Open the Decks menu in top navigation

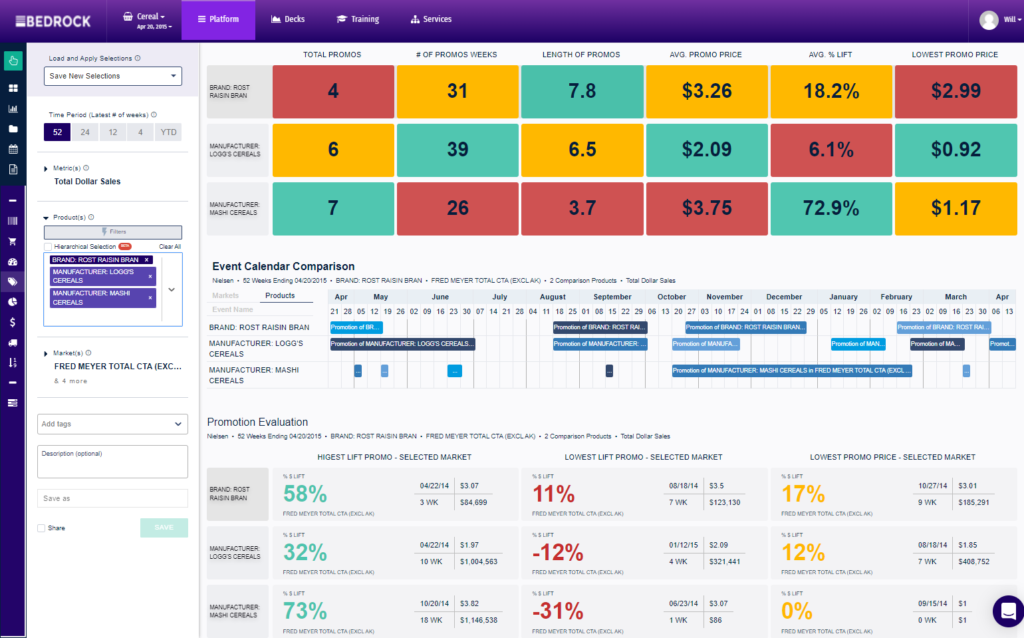click(x=288, y=18)
